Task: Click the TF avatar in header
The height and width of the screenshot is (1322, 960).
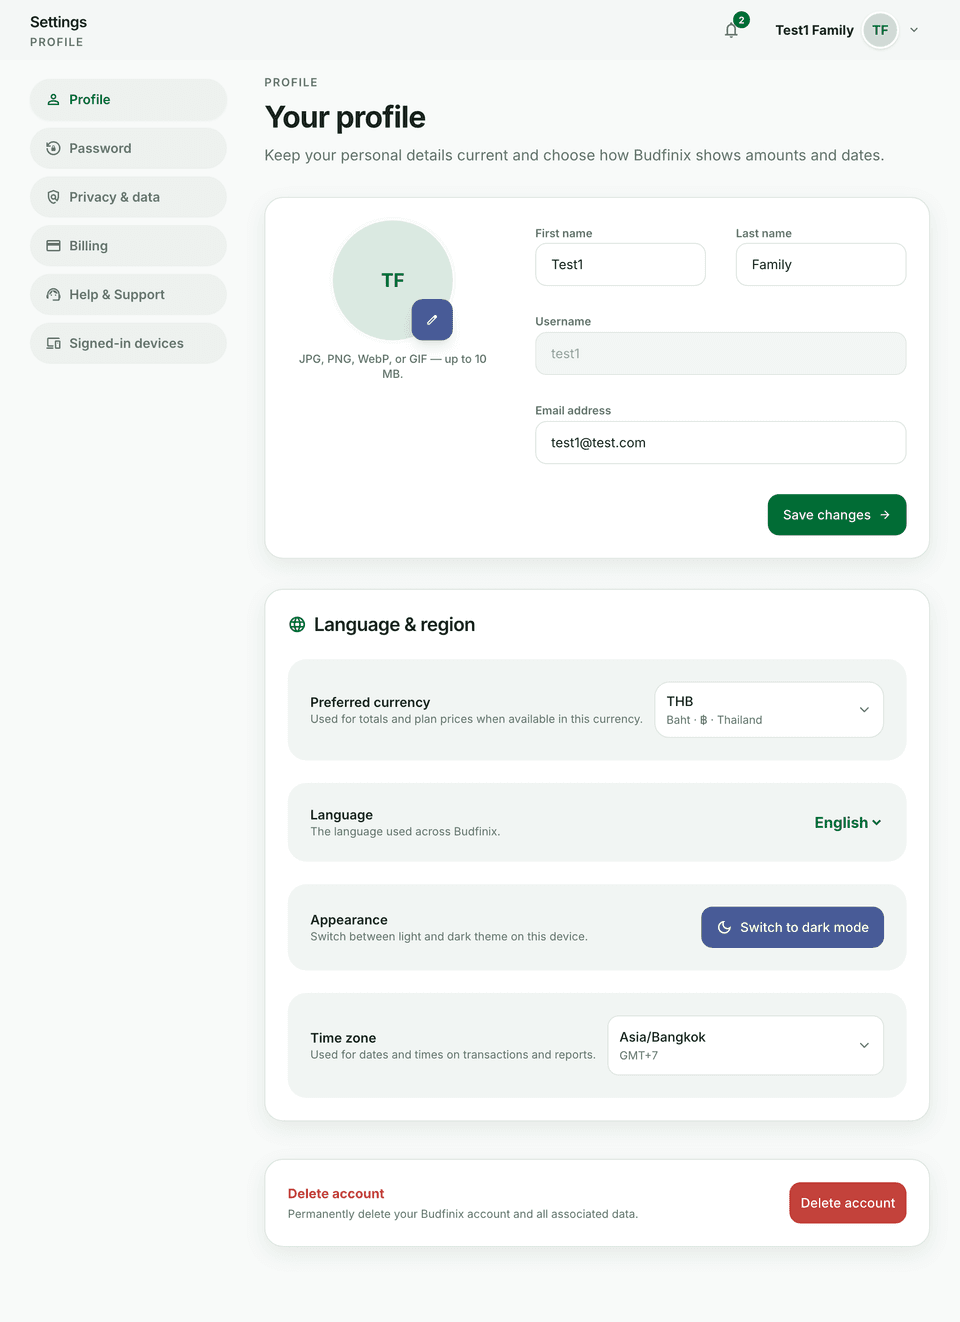Action: click(x=880, y=30)
